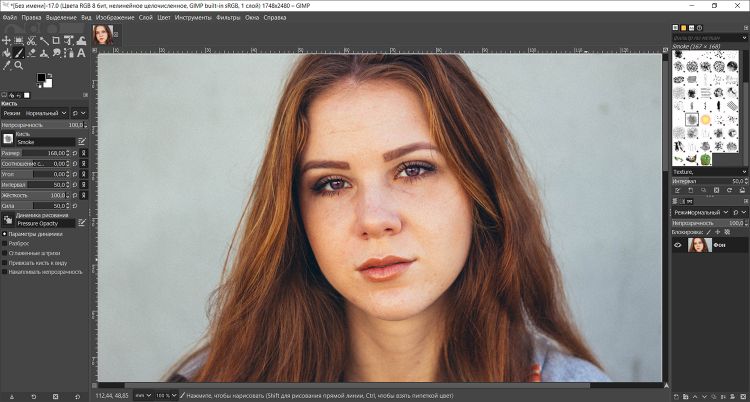750x402 pixels.
Task: Open the zoom percentage dropdown in status bar
Action: (x=163, y=395)
